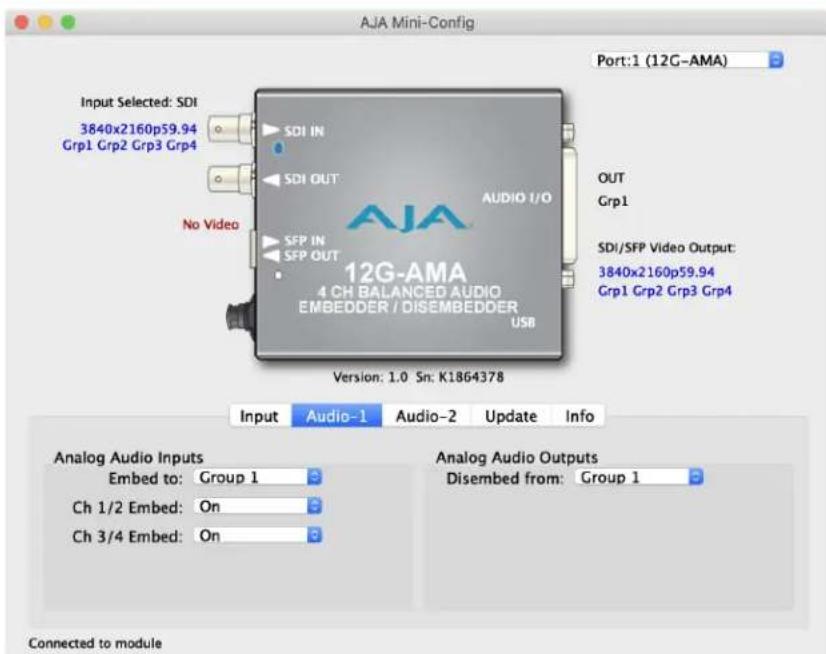Close the AJA Mini-Config window
This screenshot has width=826, height=654.
[x=22, y=23]
